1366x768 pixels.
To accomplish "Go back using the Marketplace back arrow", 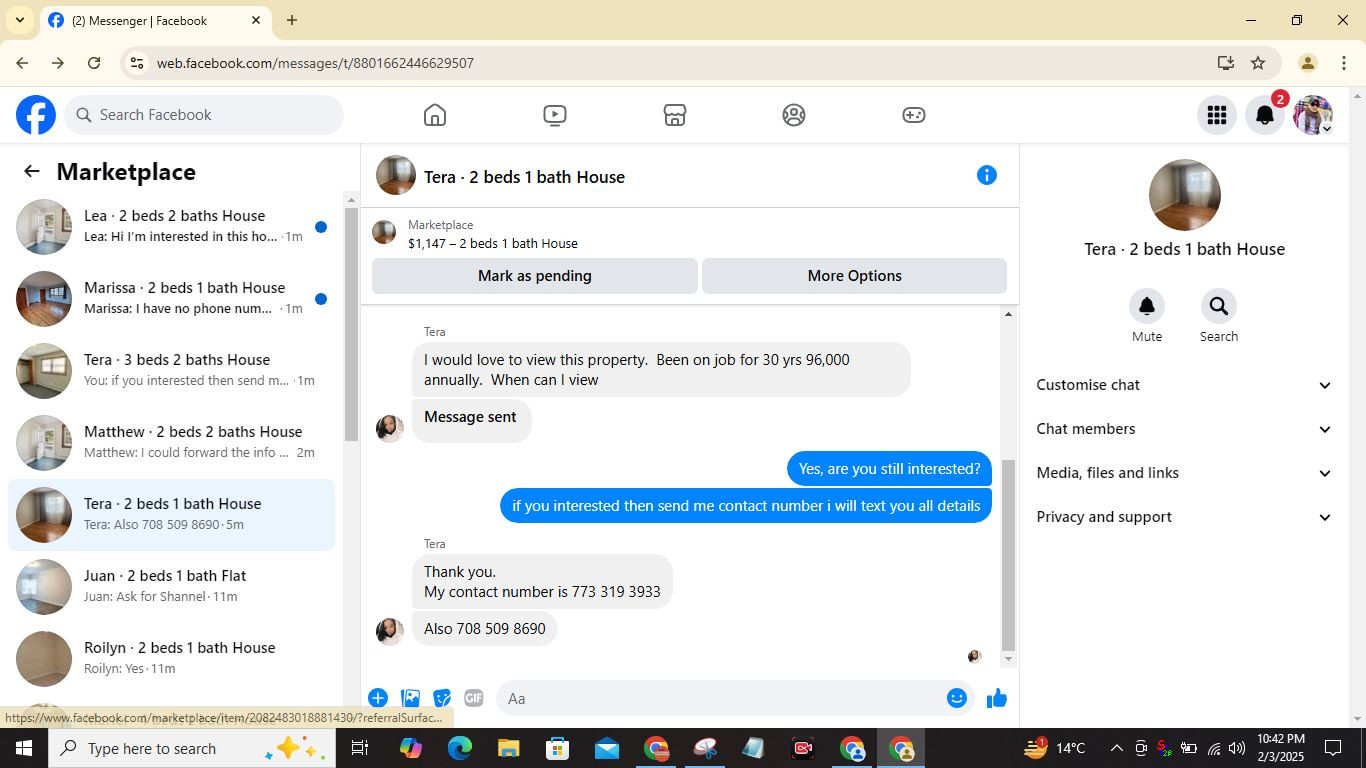I will pyautogui.click(x=32, y=171).
